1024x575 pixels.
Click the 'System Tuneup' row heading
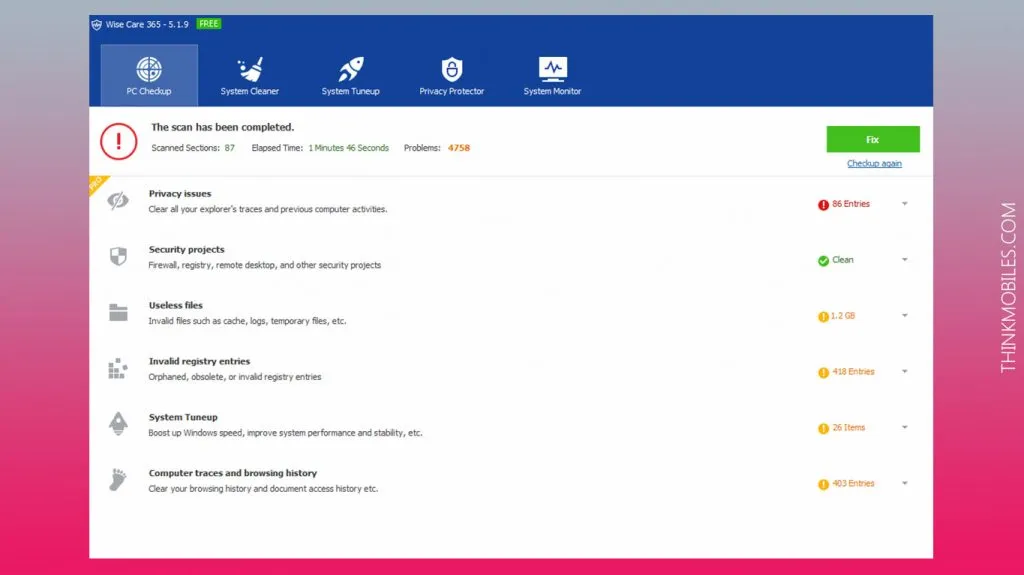point(183,417)
